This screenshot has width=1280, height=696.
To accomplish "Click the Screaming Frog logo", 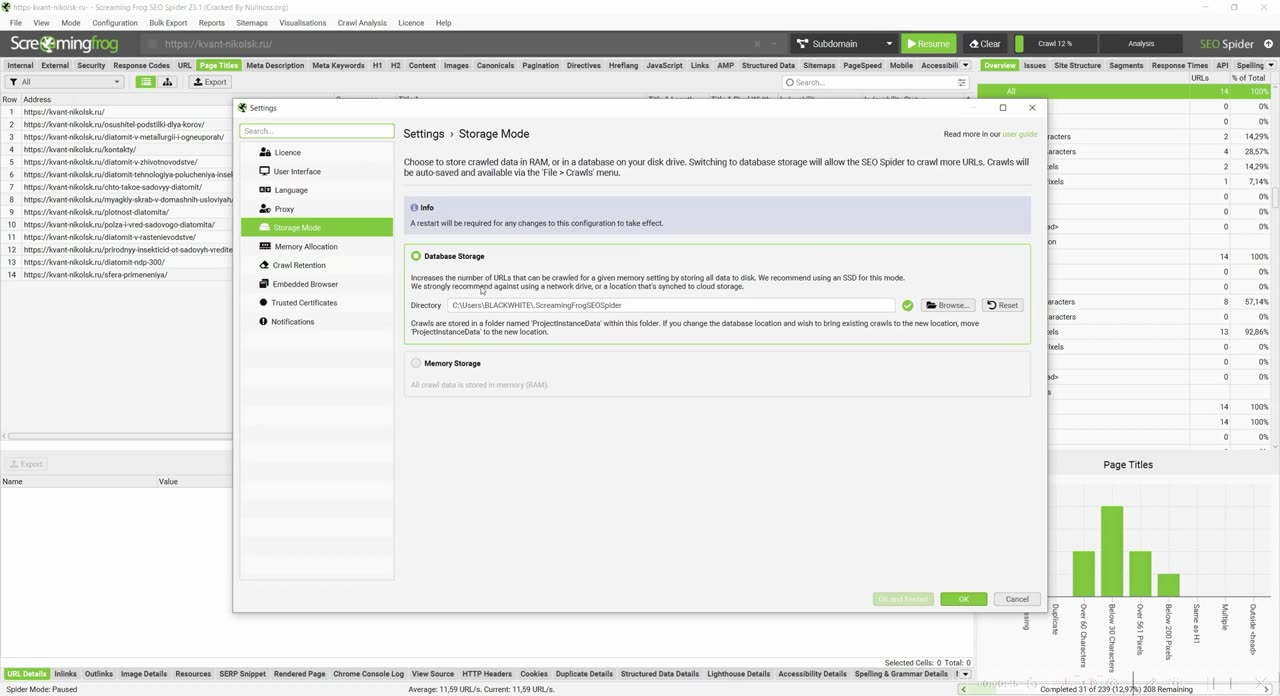I will (x=64, y=44).
